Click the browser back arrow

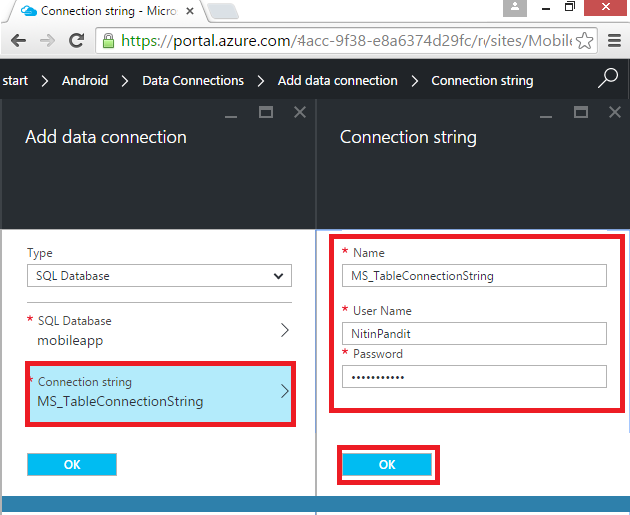(x=18, y=41)
